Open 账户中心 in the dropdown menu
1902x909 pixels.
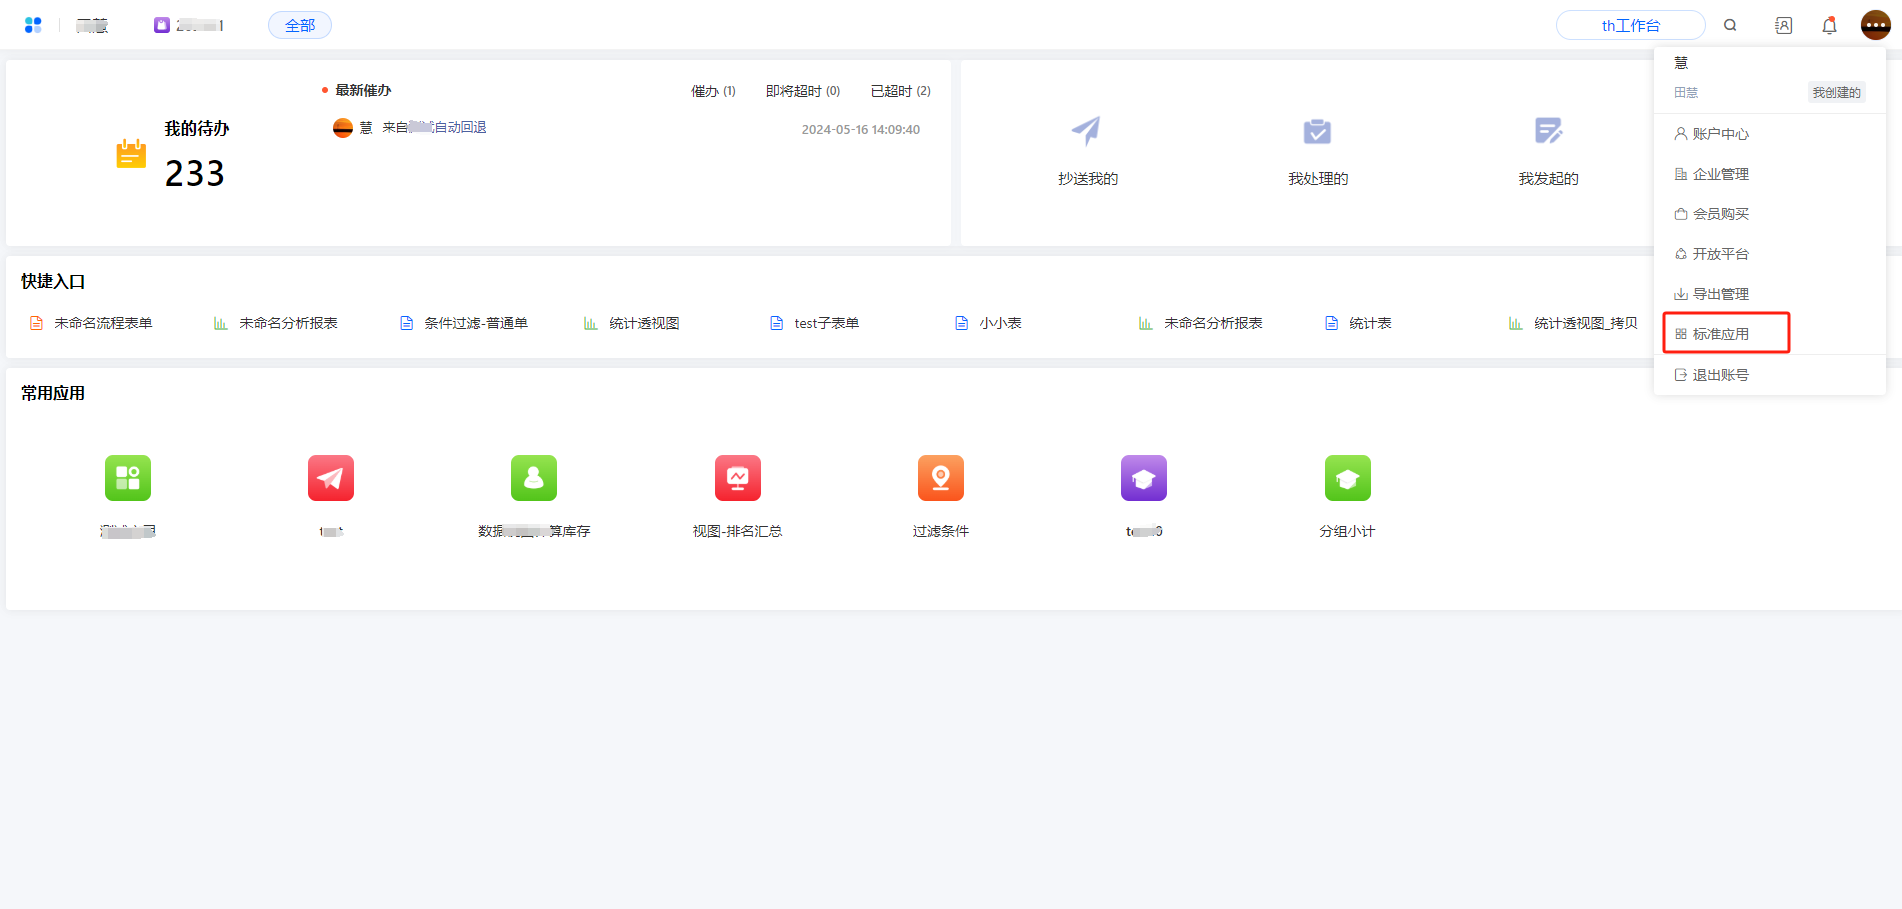click(x=1720, y=134)
